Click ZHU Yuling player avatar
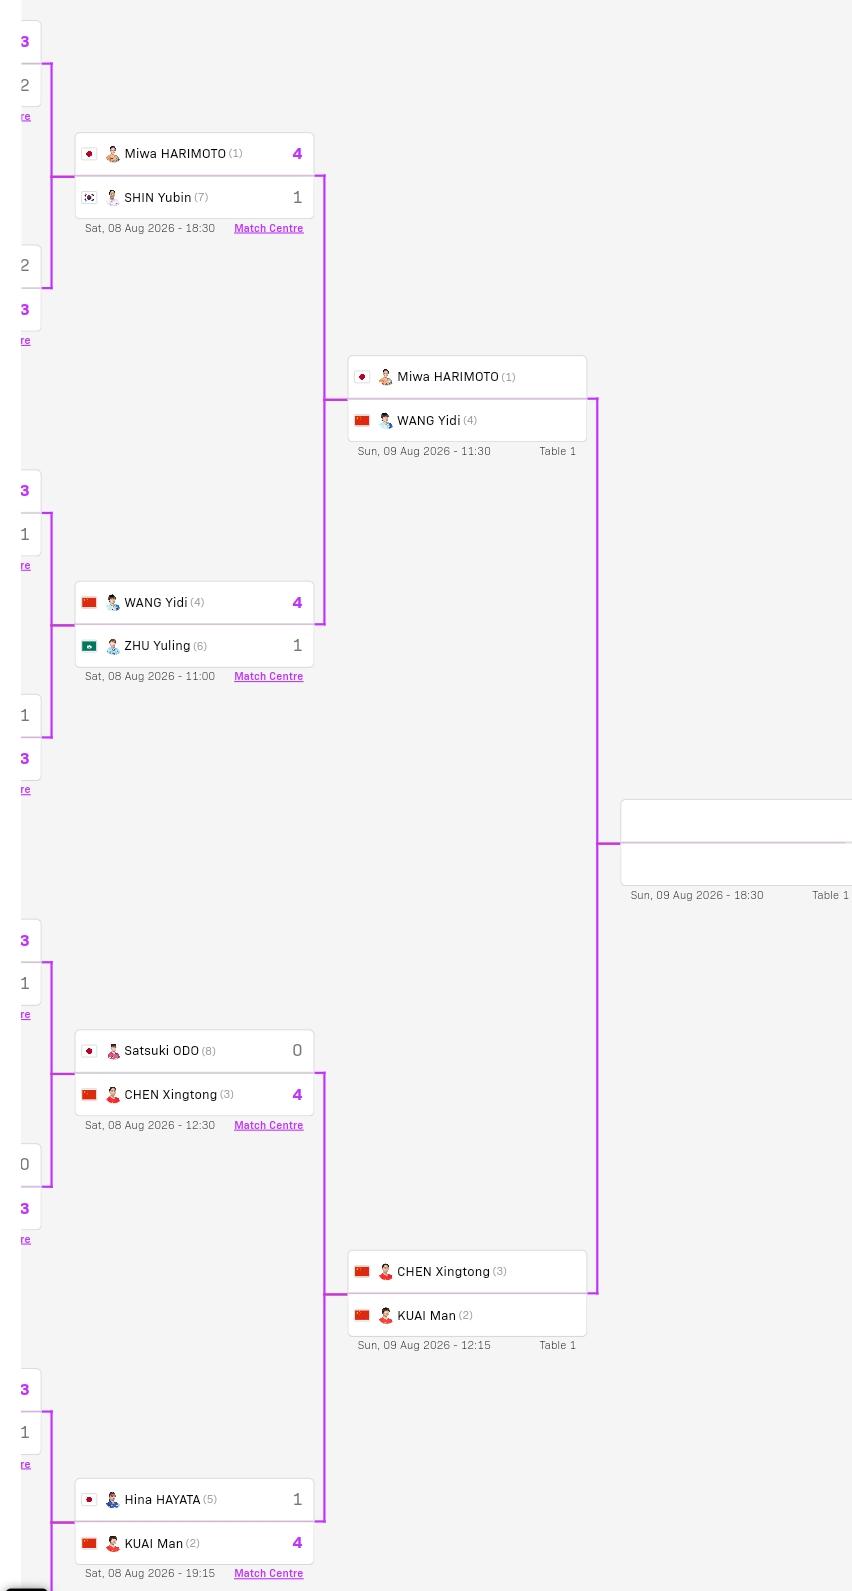The width and height of the screenshot is (852, 1591). coord(113,646)
